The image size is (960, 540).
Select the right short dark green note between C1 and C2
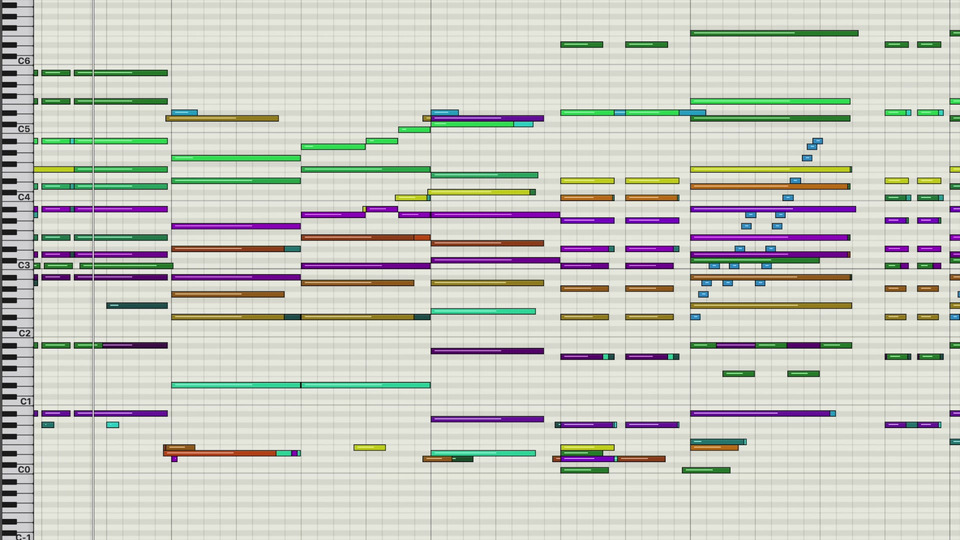tap(803, 373)
